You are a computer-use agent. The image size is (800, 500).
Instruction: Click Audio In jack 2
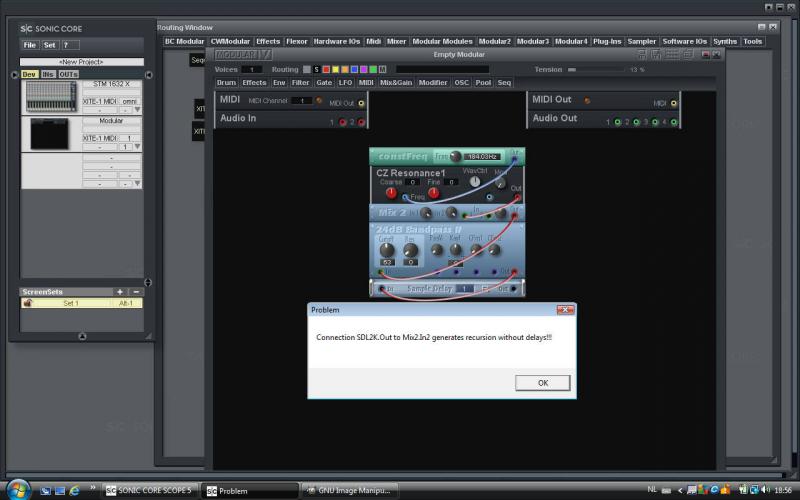(x=361, y=122)
